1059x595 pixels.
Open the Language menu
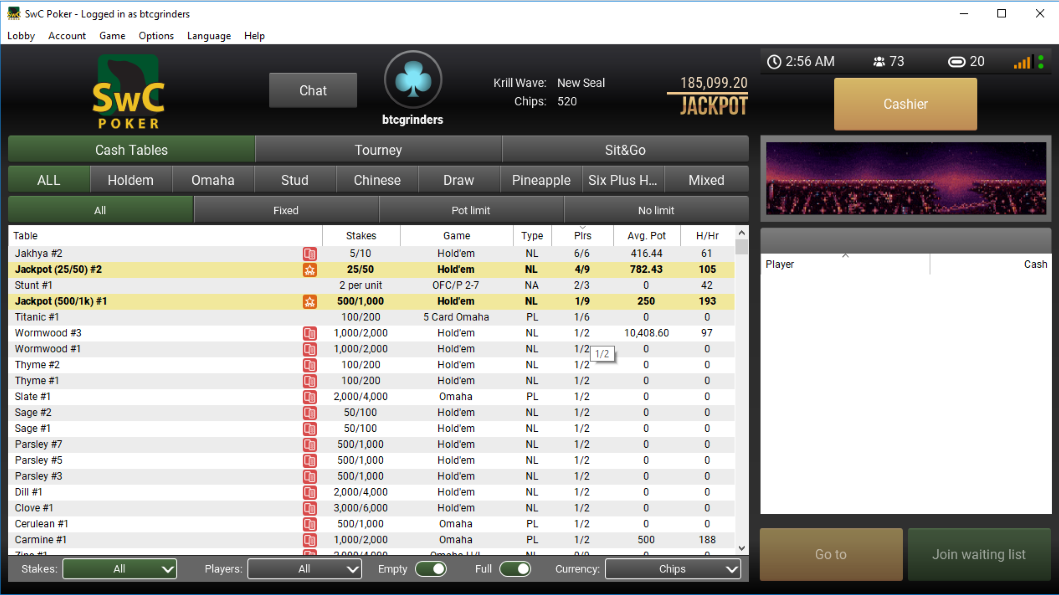click(x=209, y=36)
